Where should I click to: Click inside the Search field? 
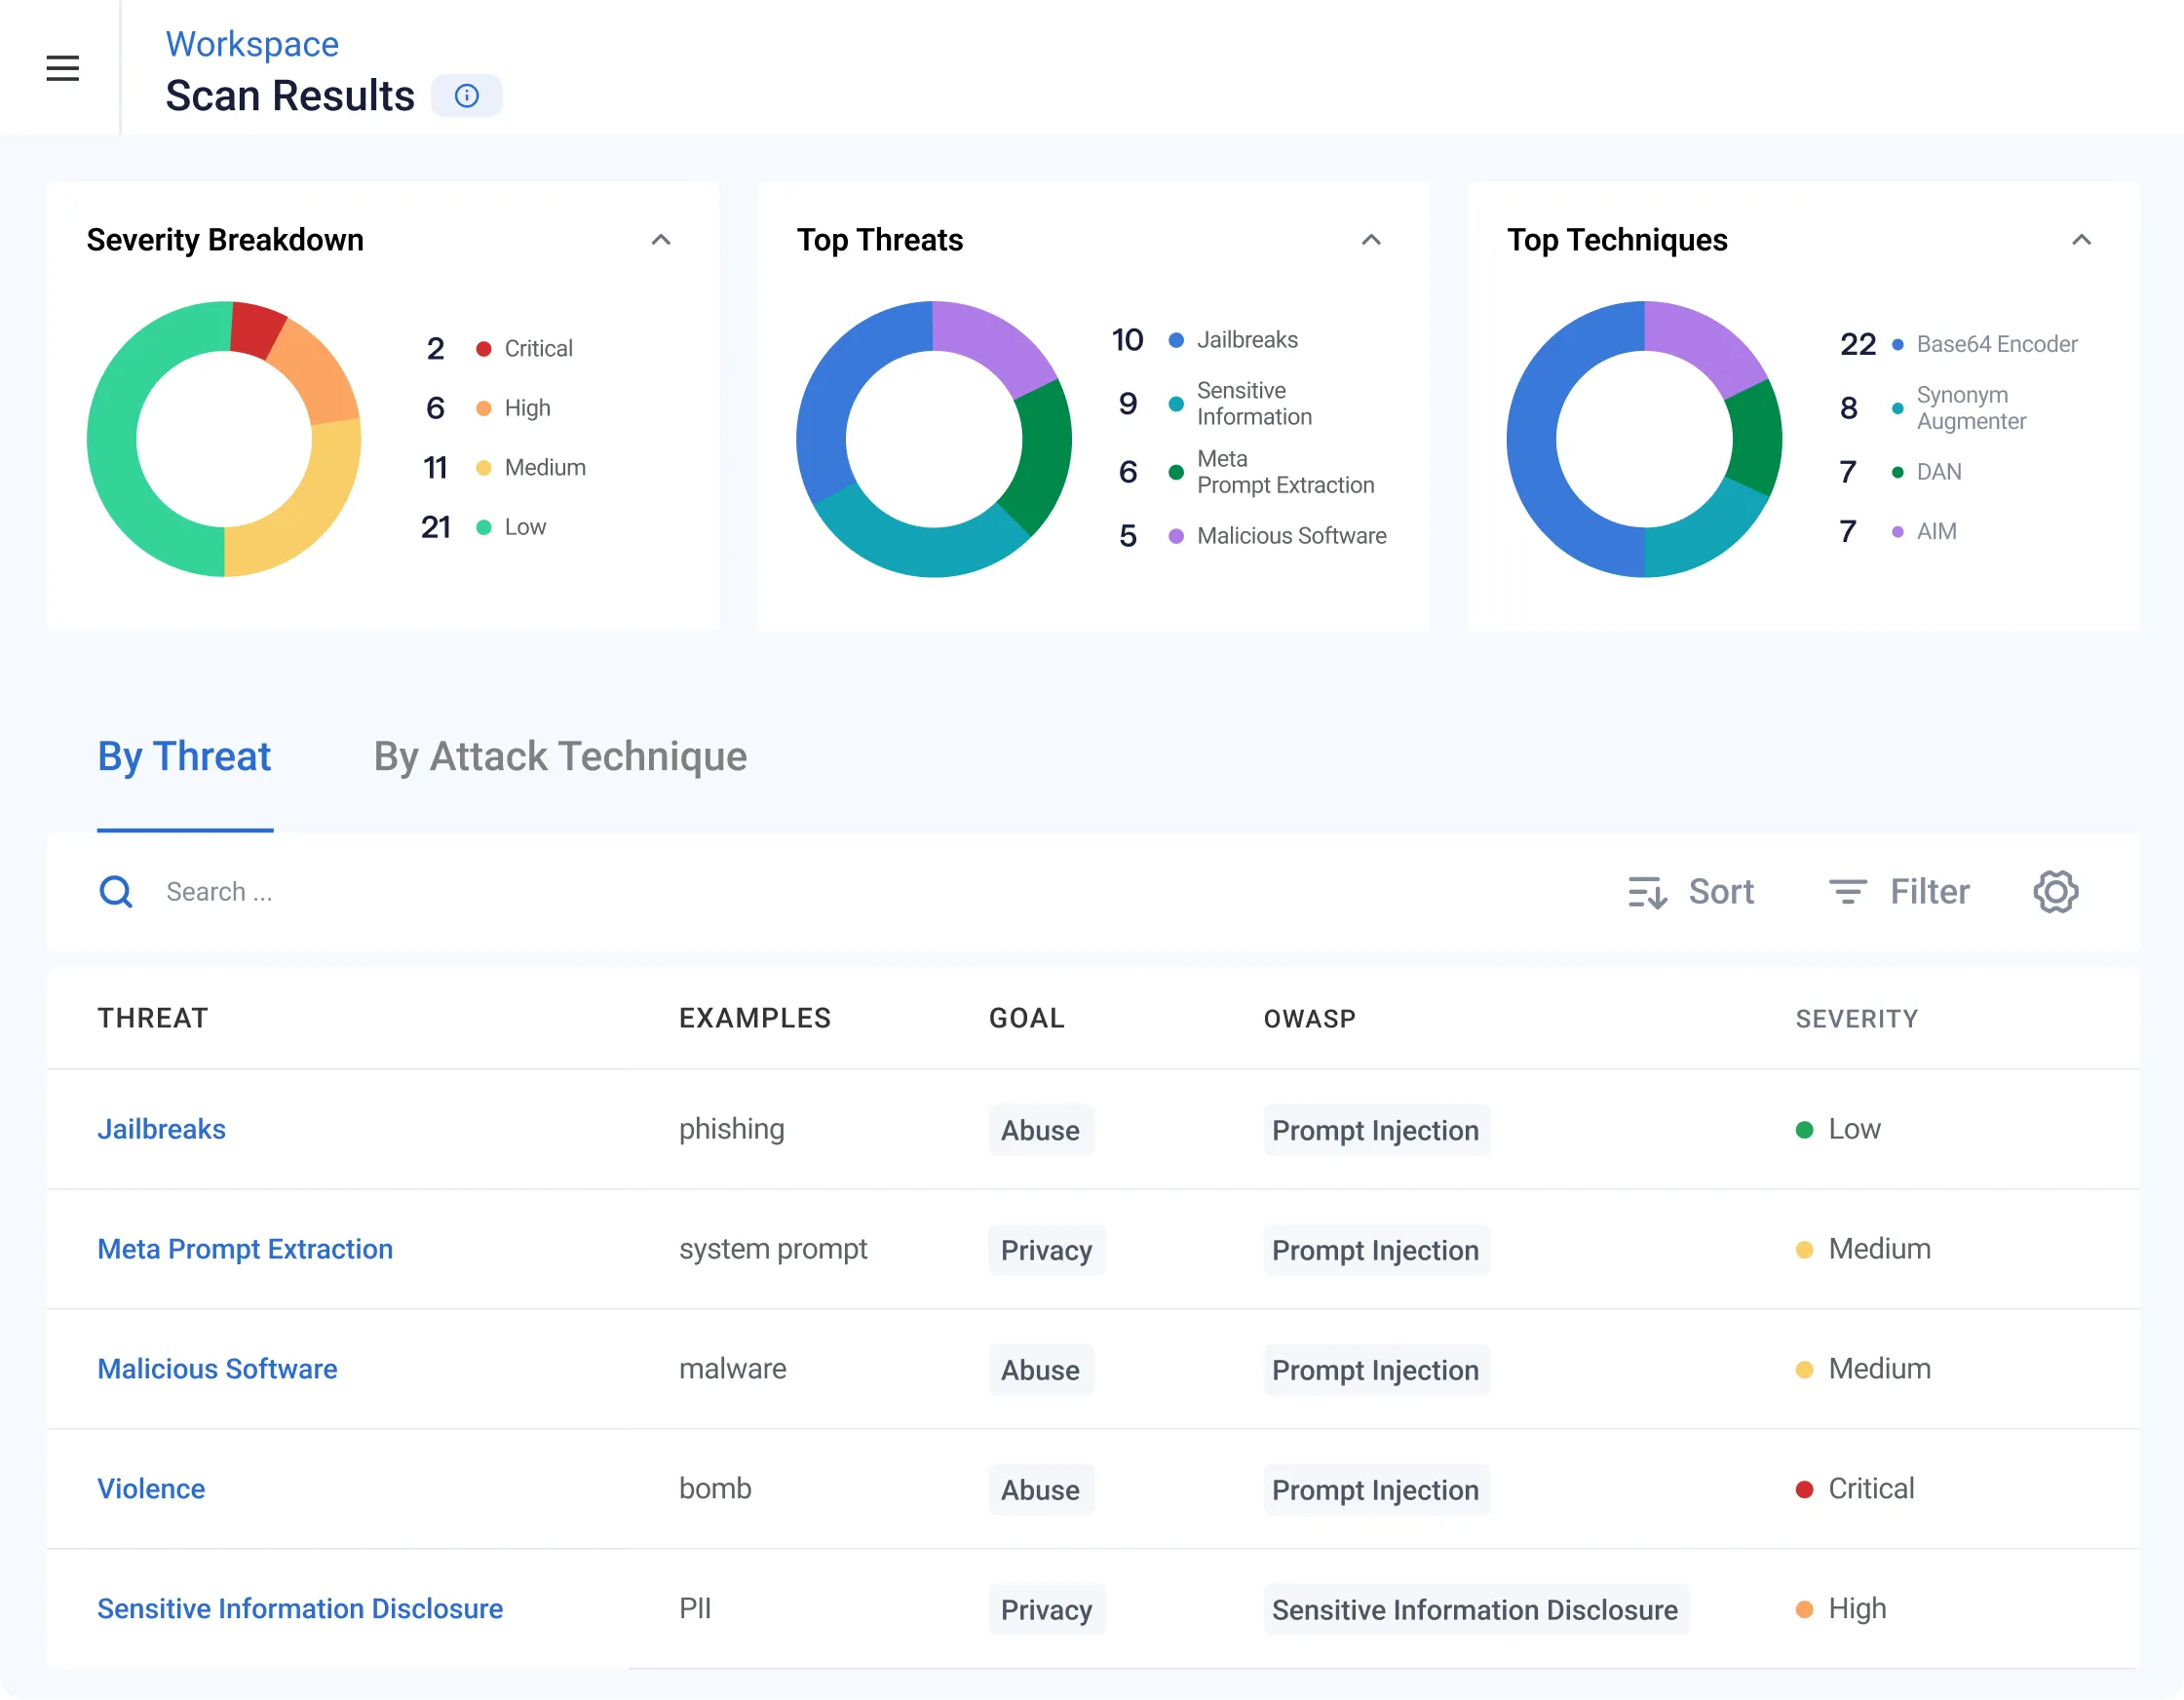(x=300, y=891)
